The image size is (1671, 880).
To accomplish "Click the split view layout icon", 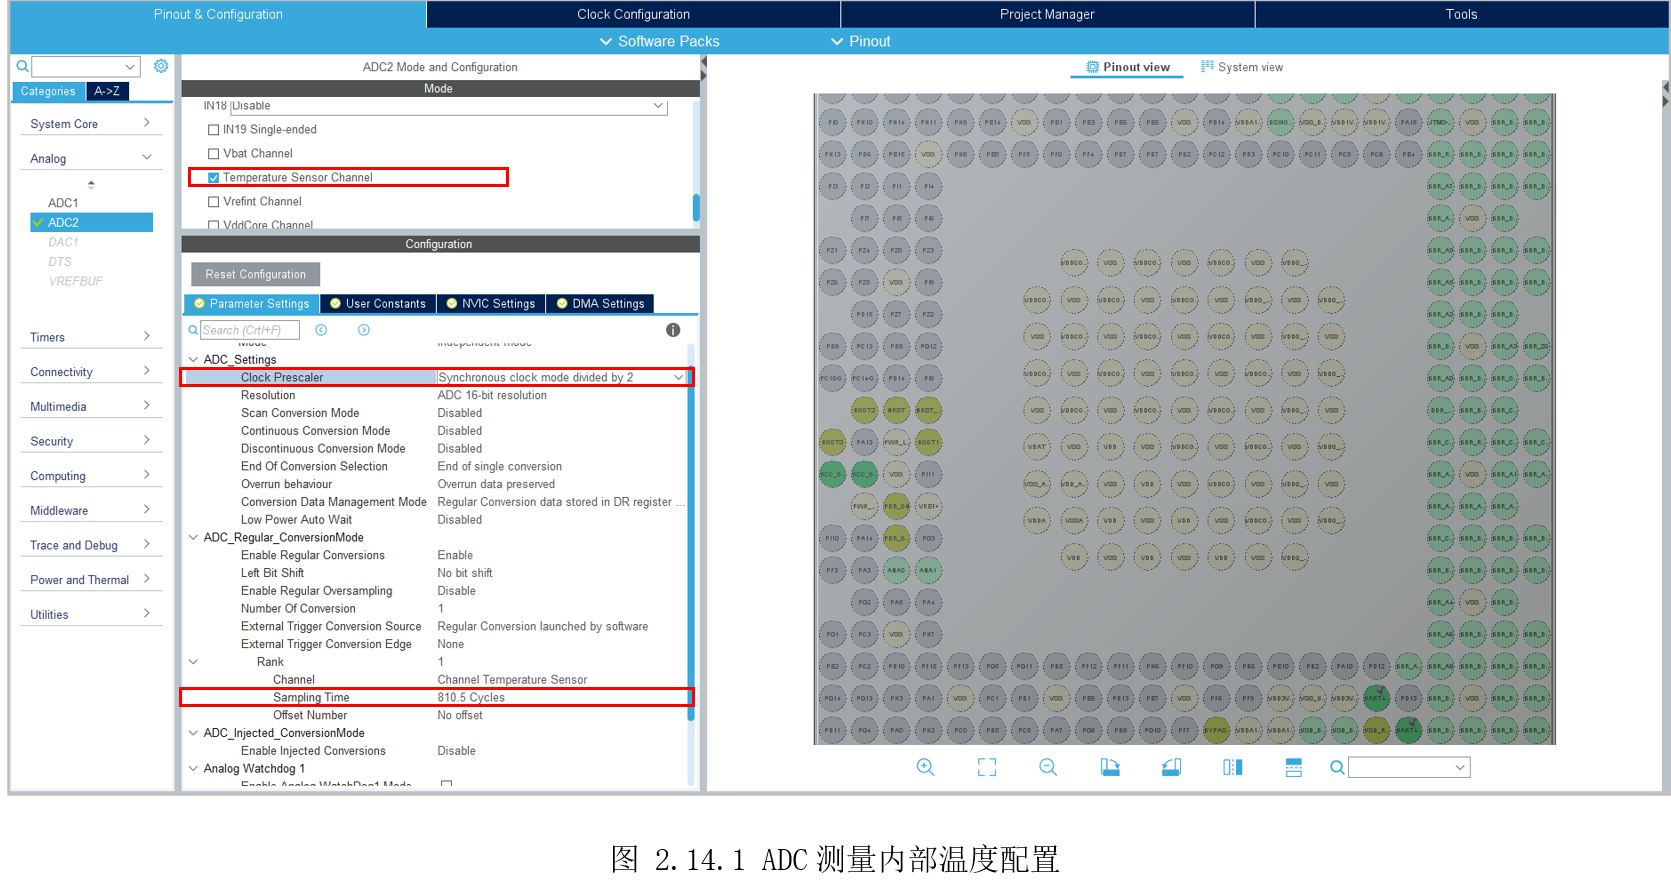I will pyautogui.click(x=1232, y=767).
